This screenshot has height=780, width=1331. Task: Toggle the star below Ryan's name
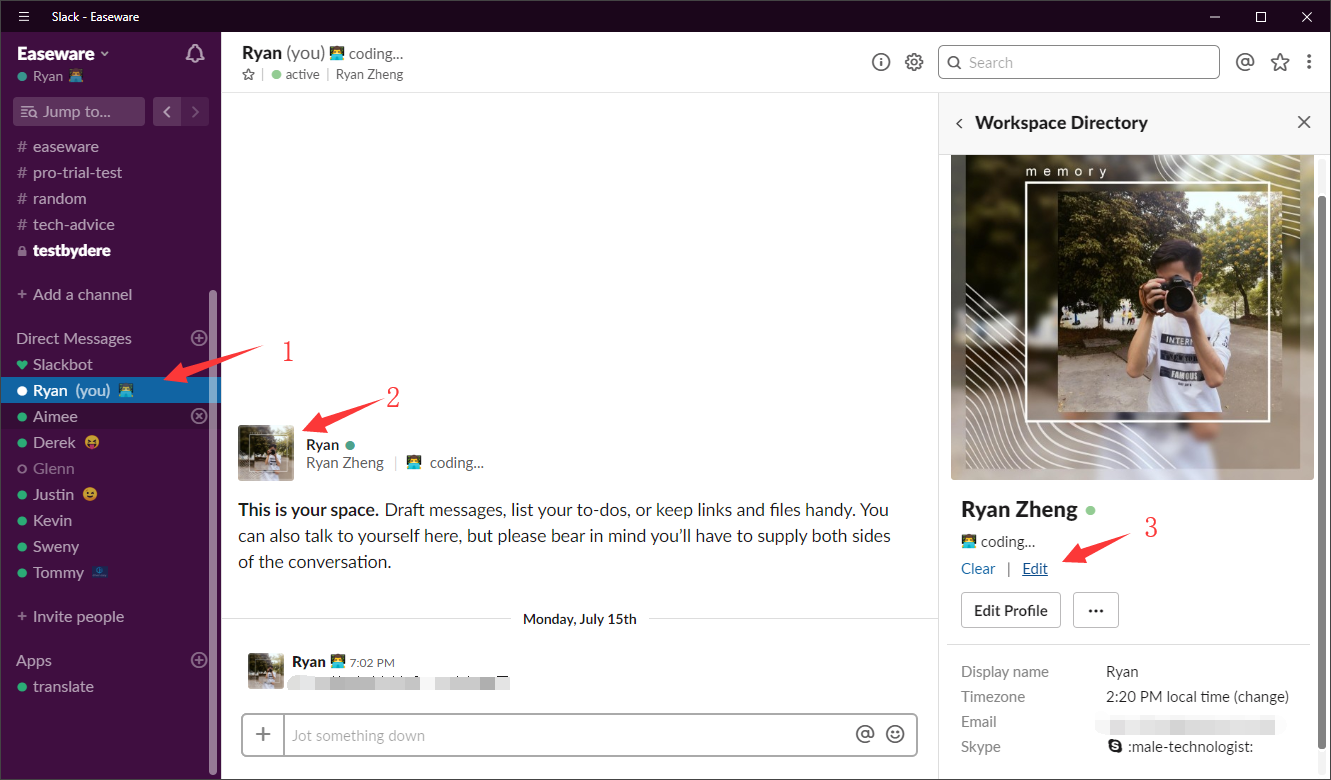point(247,73)
